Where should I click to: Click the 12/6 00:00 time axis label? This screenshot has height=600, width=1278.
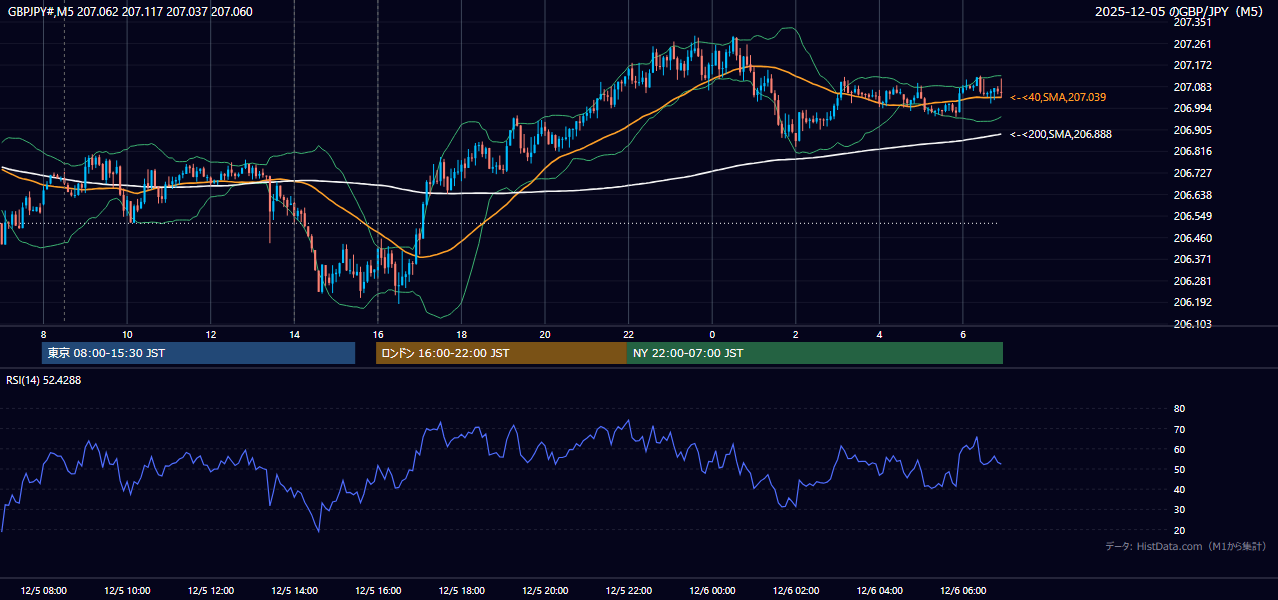[x=712, y=591]
